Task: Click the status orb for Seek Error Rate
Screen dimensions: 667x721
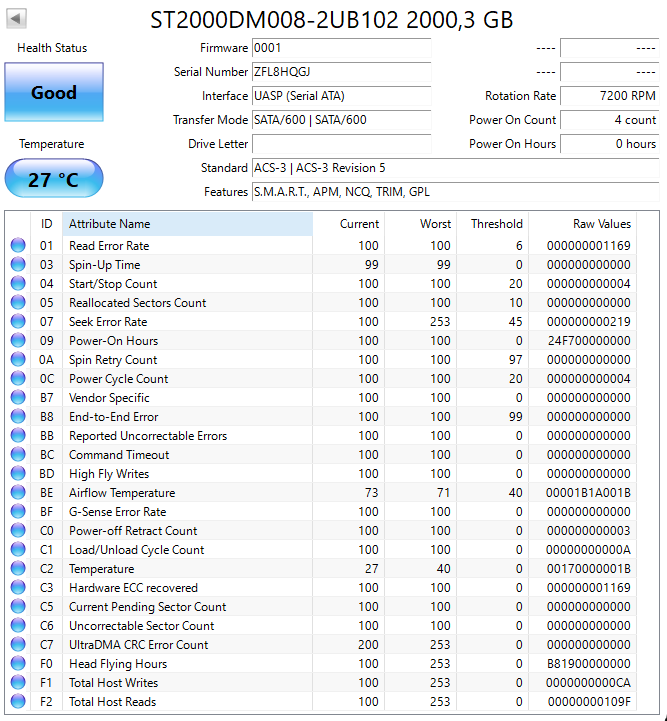Action: pyautogui.click(x=18, y=321)
